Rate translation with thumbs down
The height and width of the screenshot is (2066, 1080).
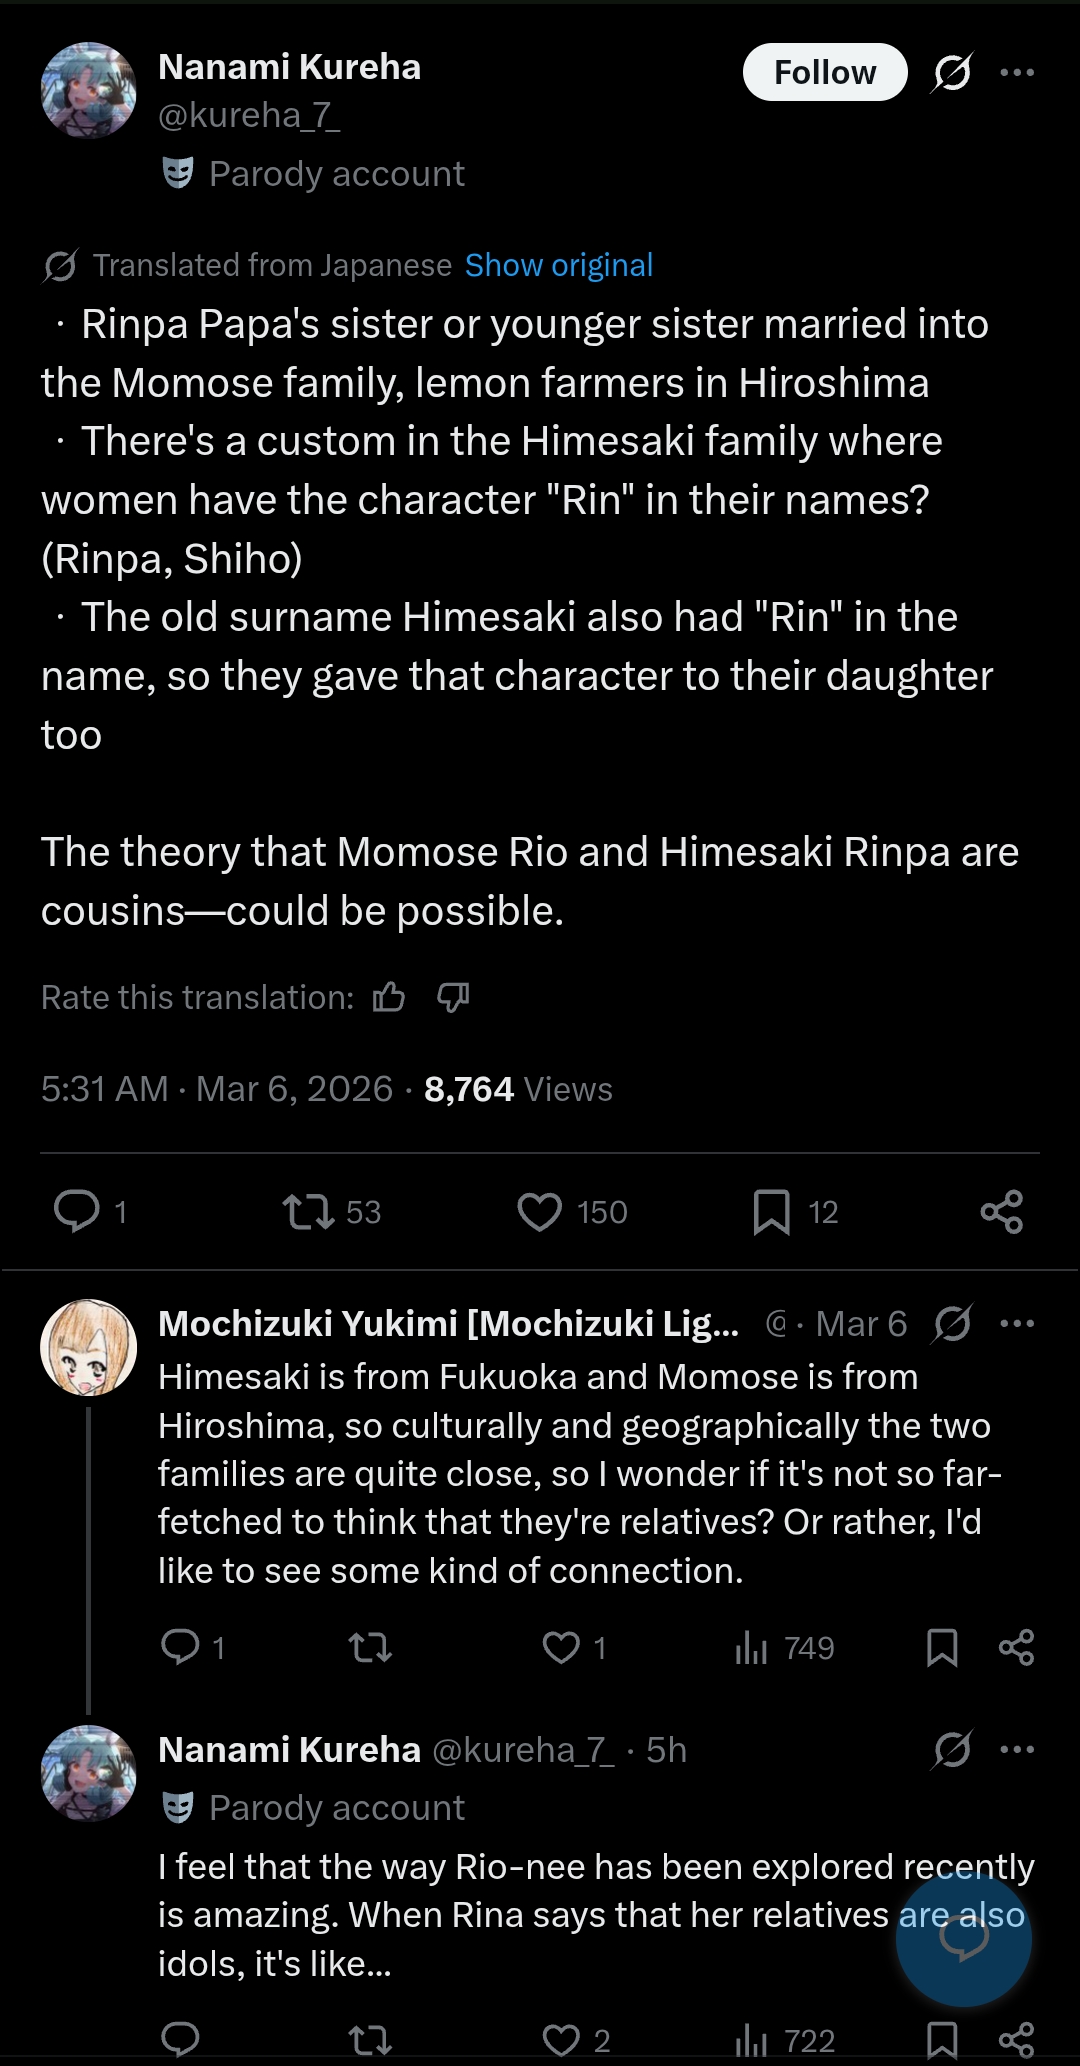[453, 997]
